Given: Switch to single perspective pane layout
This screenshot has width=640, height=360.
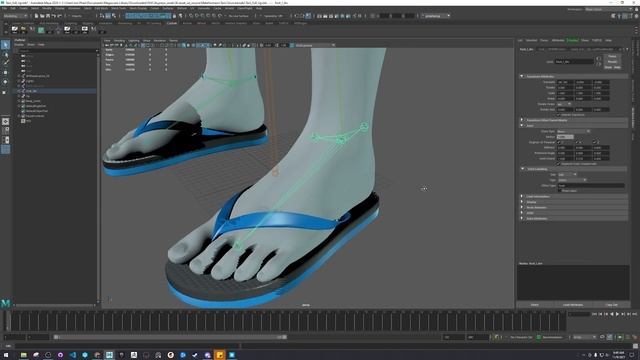Looking at the screenshot, I should click(5, 122).
